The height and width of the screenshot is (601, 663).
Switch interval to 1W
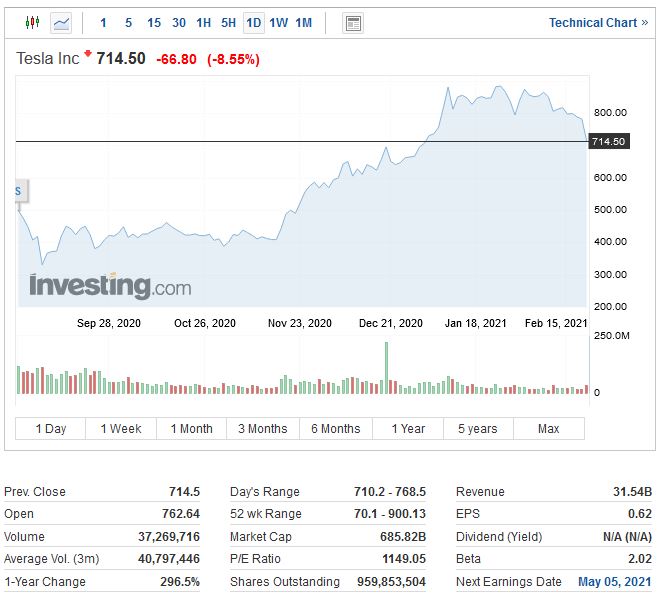(279, 22)
